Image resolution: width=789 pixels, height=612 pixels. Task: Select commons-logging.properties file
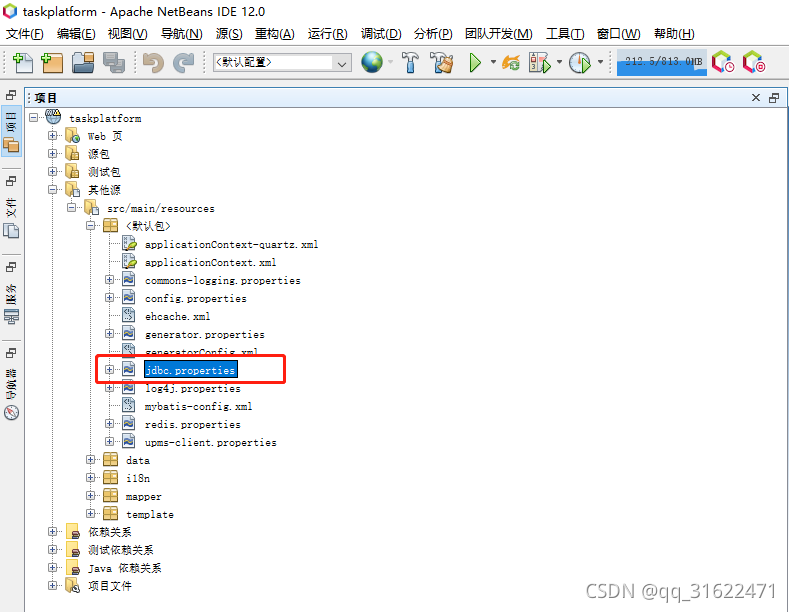pos(222,281)
